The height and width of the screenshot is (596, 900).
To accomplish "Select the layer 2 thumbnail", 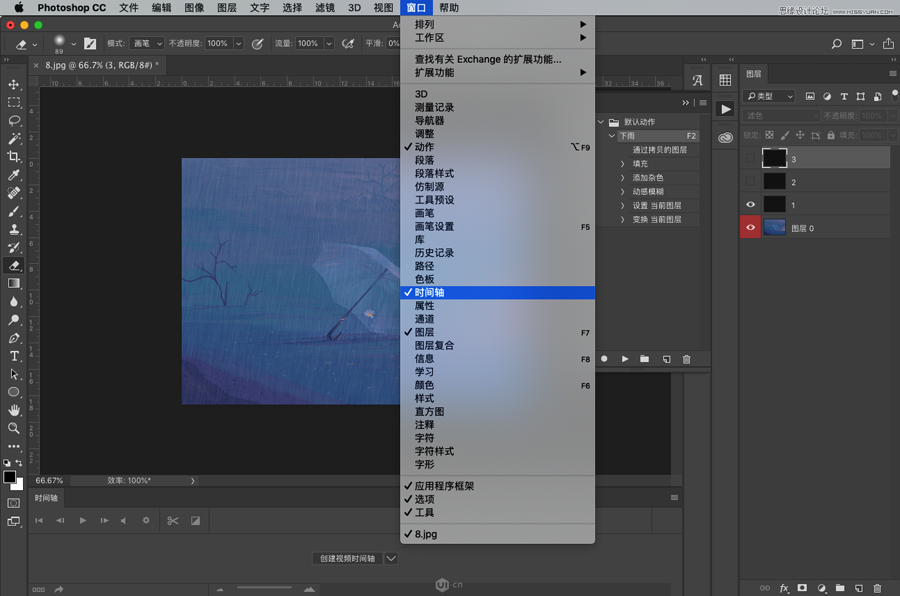I will 775,181.
